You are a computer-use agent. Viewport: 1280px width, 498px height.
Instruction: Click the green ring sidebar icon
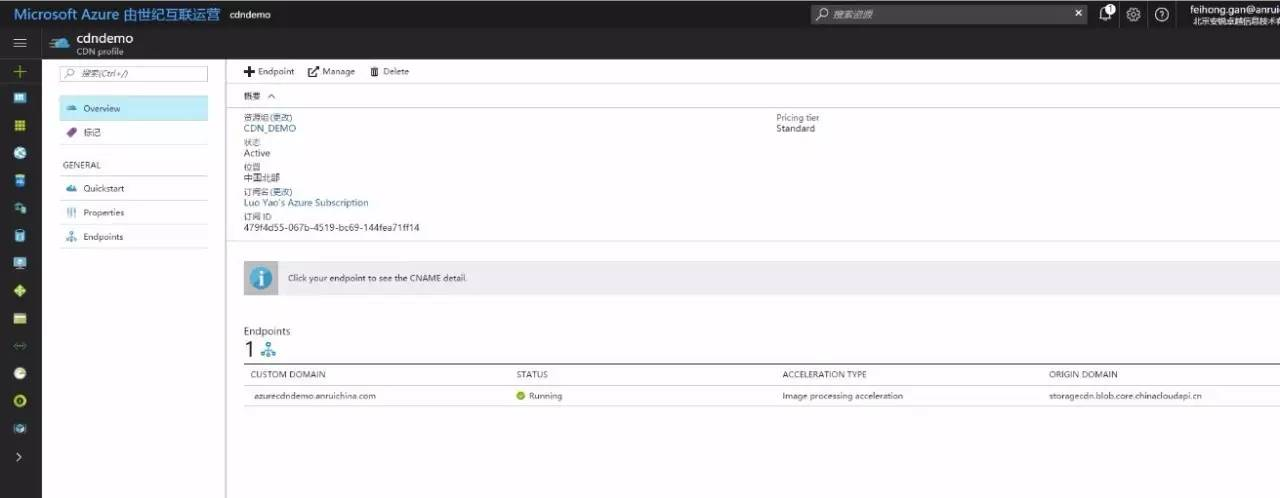20,401
